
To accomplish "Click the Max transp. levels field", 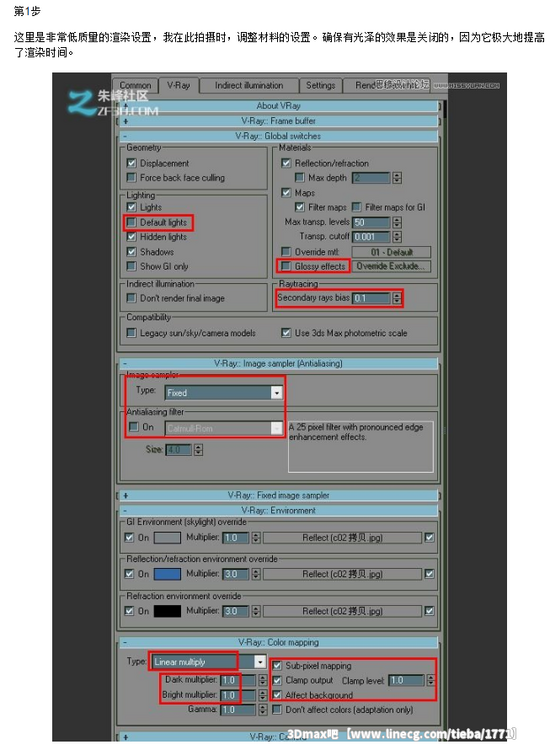I will pos(371,222).
